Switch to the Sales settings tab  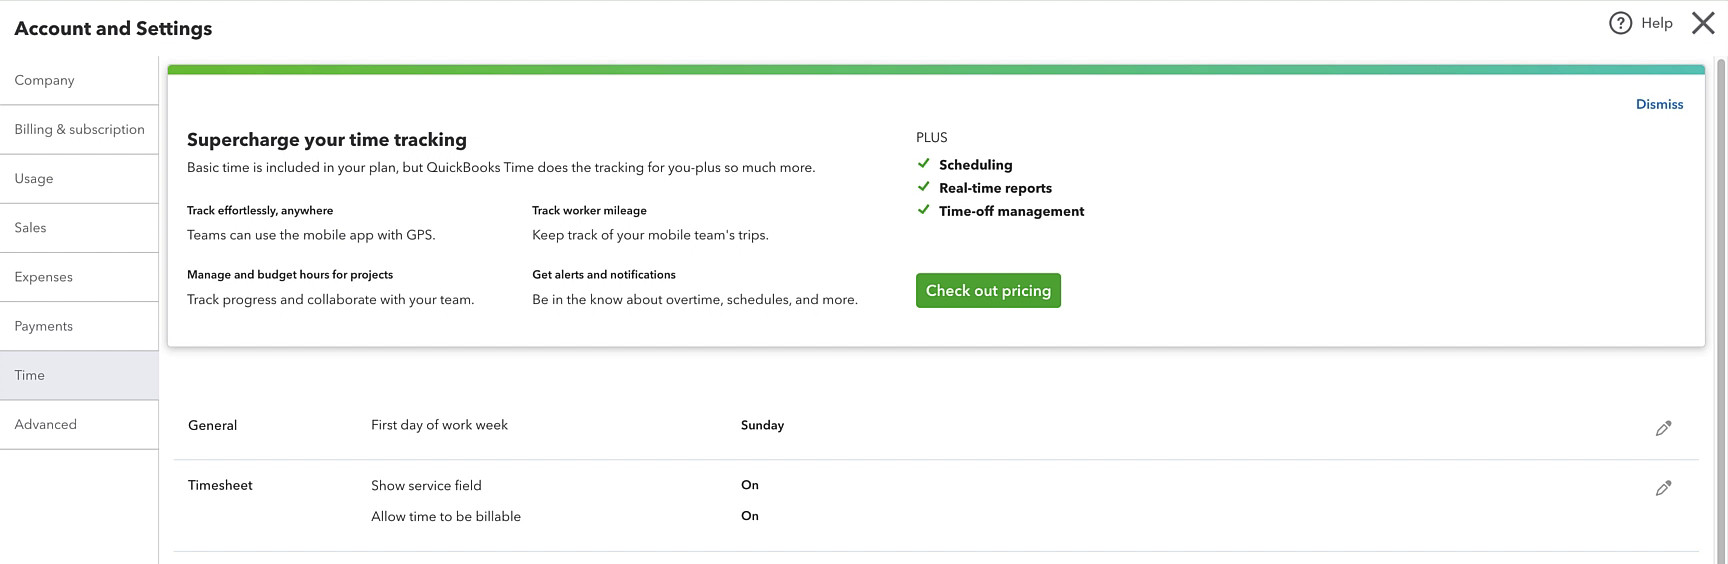pos(79,227)
